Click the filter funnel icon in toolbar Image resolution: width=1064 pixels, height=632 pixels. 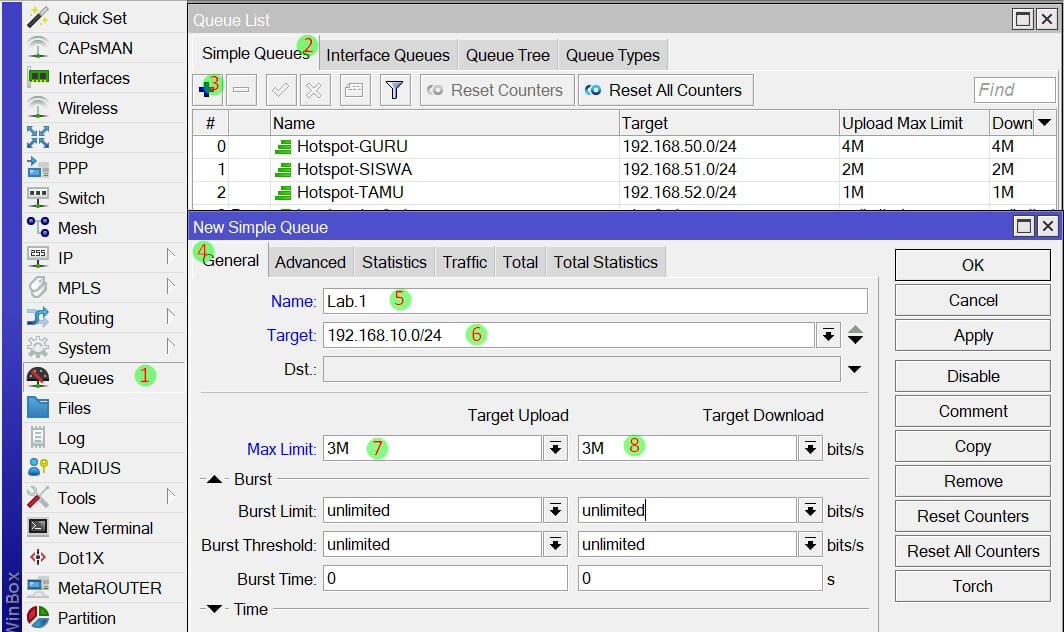point(395,90)
